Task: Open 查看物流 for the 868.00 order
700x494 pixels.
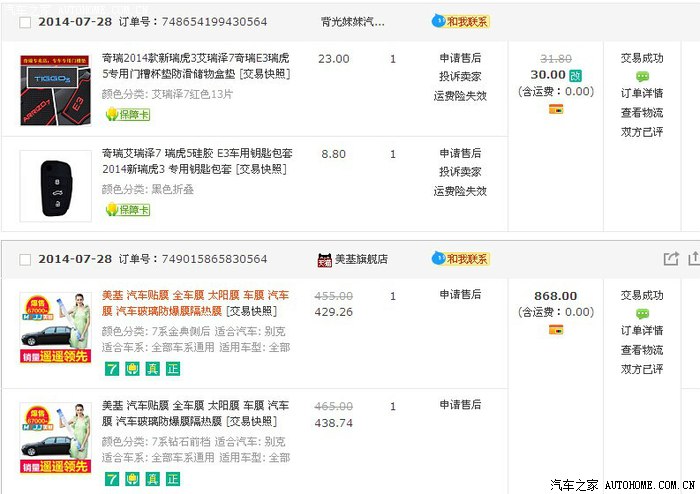Action: pyautogui.click(x=642, y=350)
